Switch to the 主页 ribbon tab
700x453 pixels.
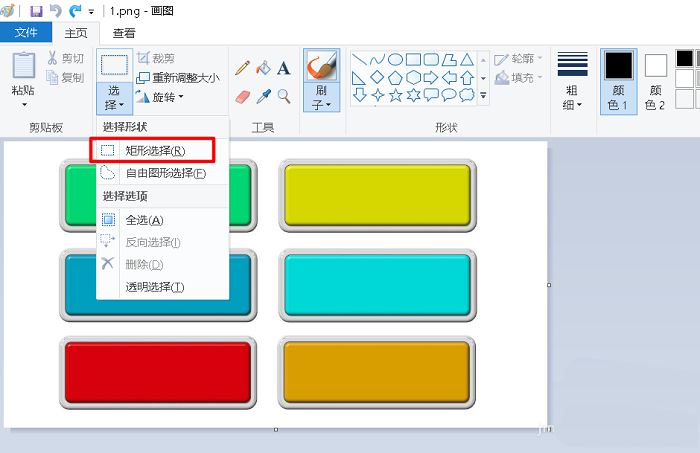pos(75,33)
